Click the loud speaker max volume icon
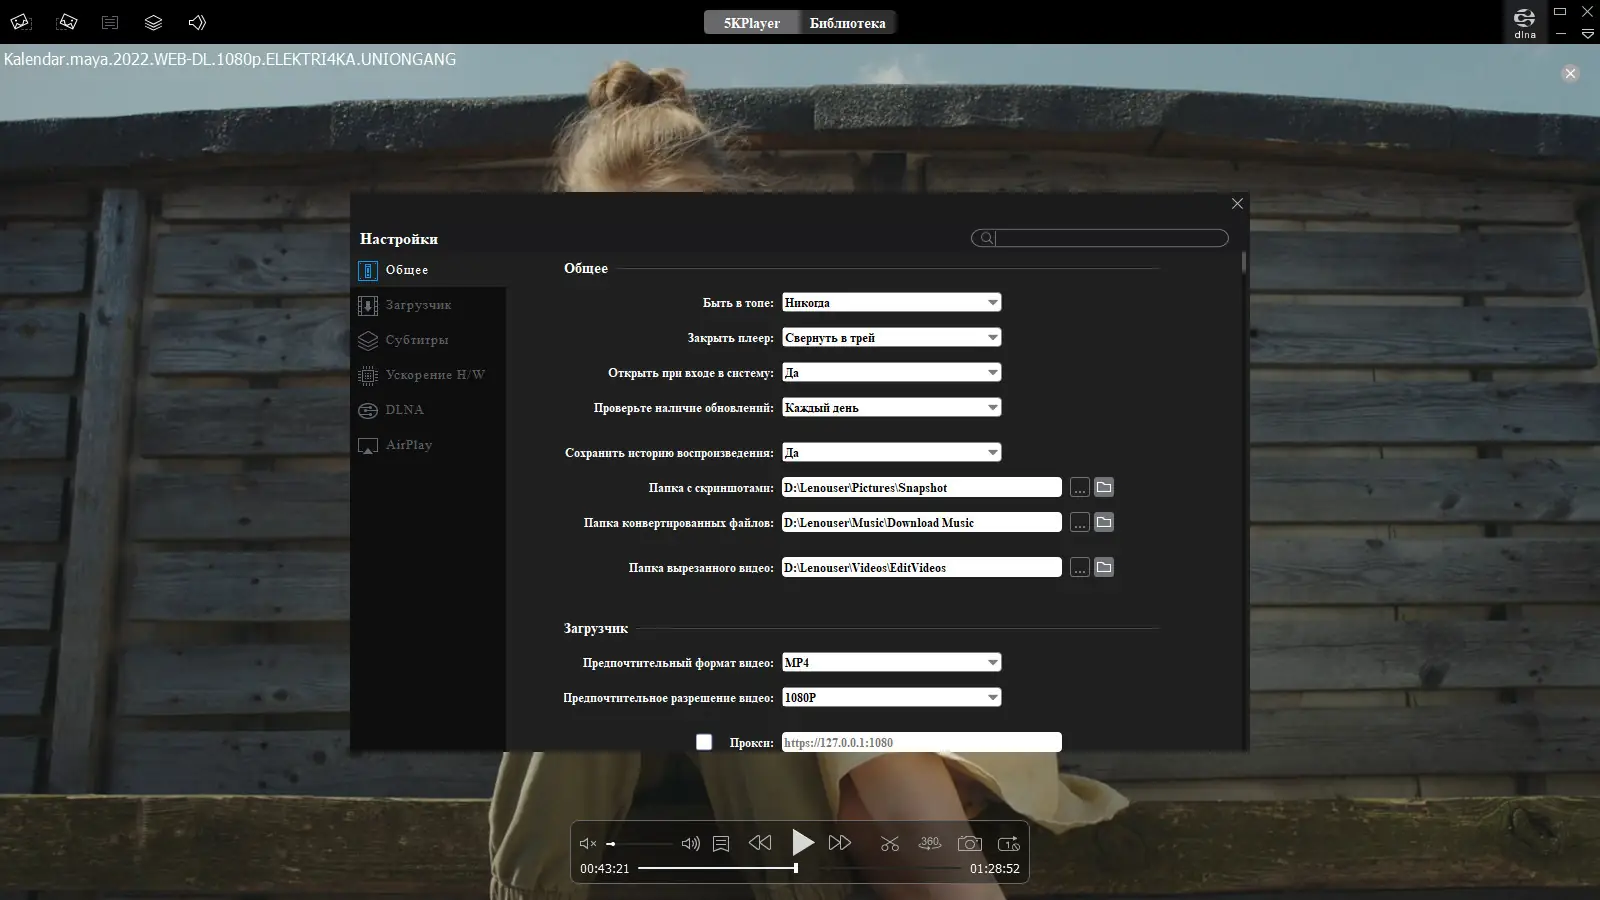The height and width of the screenshot is (900, 1600). 690,843
